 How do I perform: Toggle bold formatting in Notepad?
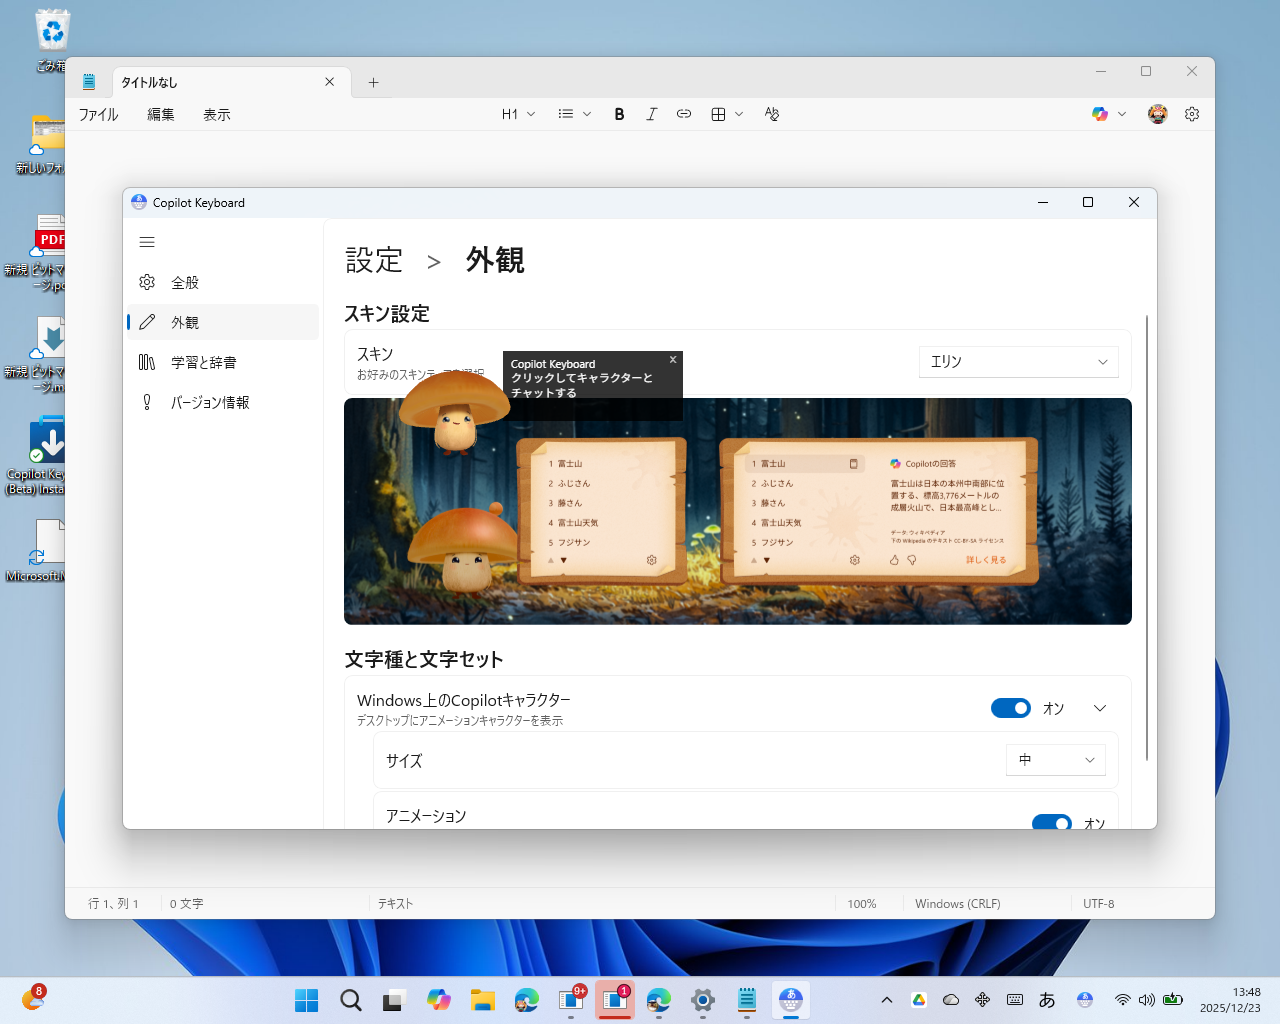619,113
